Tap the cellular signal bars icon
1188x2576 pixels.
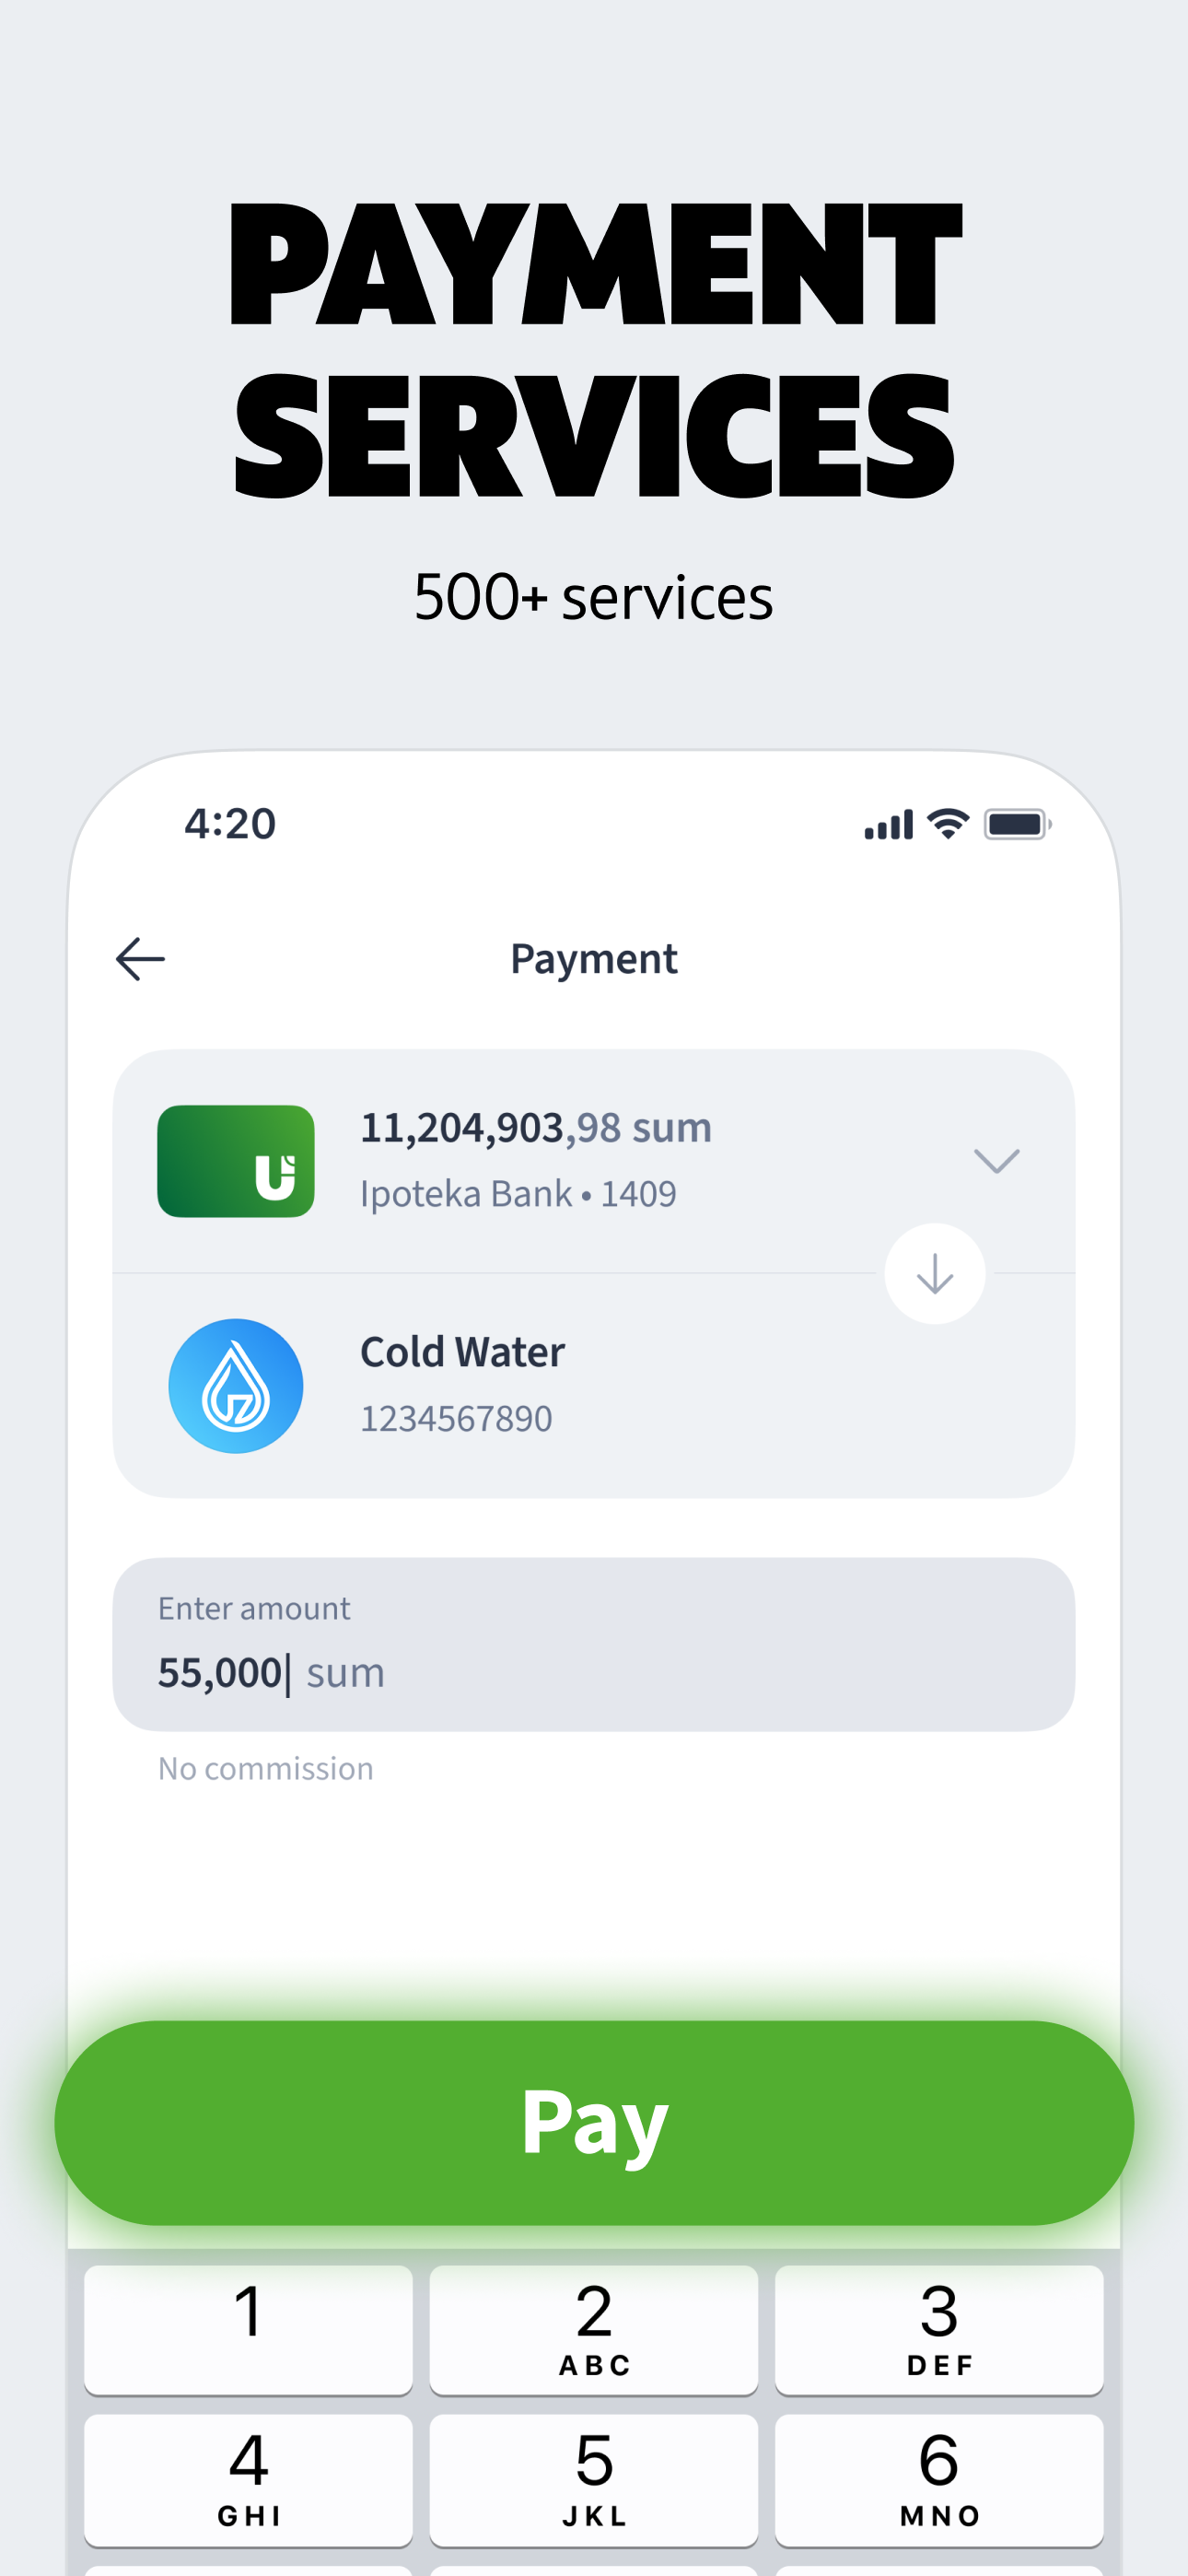click(889, 825)
